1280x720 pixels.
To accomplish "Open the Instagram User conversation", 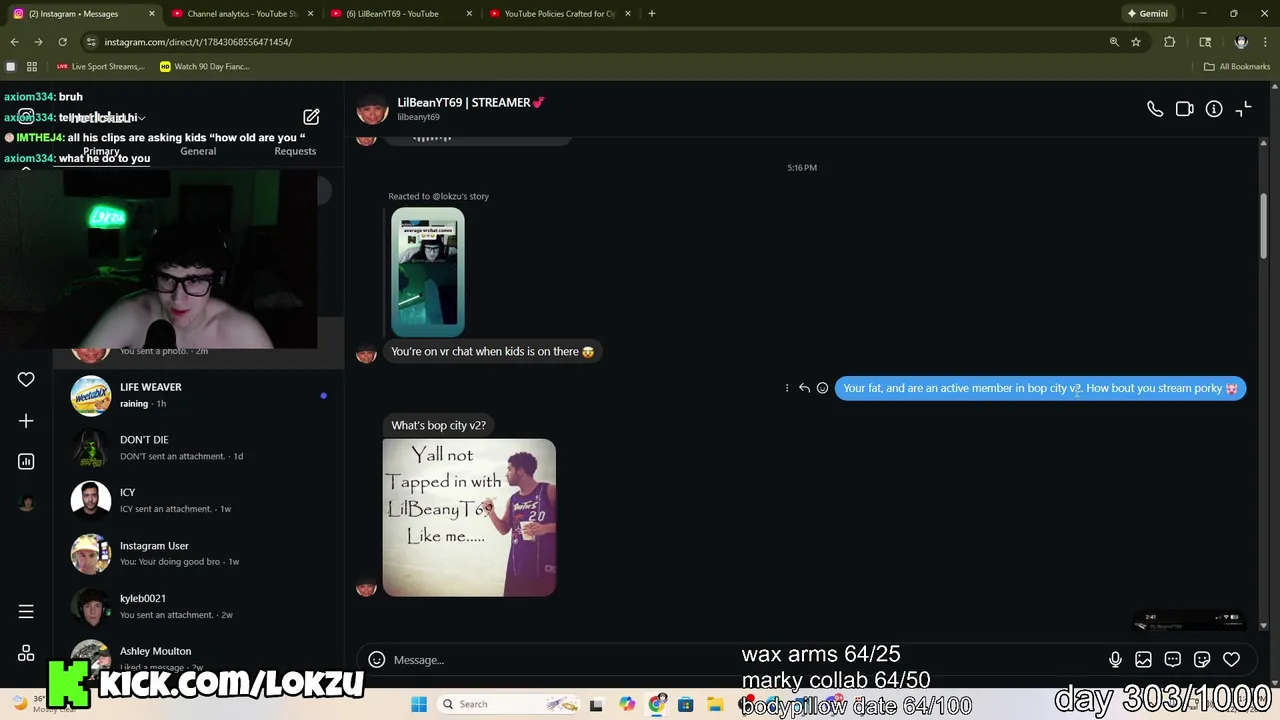I will (199, 553).
